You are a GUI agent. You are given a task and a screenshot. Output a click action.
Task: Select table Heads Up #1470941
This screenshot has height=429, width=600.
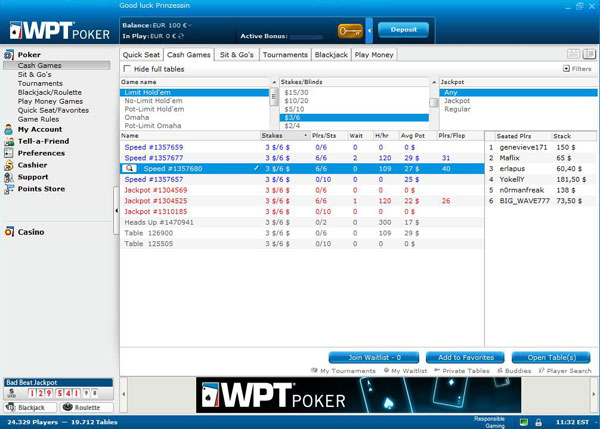pyautogui.click(x=302, y=222)
